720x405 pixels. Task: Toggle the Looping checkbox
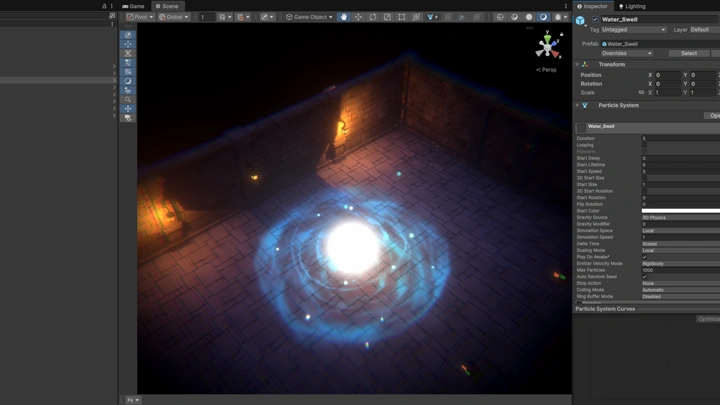645,145
